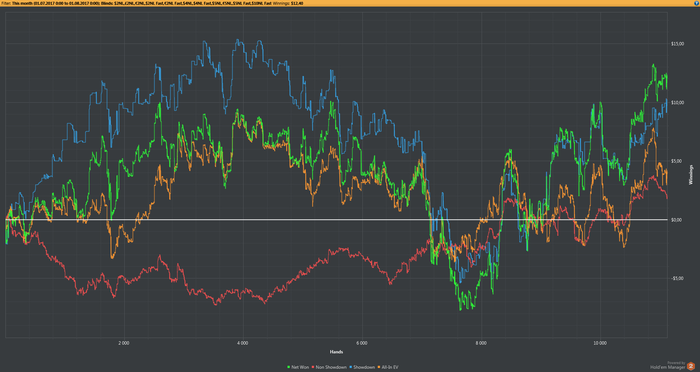700x372 pixels.
Task: Click the Hands axis title
Action: pyautogui.click(x=336, y=352)
